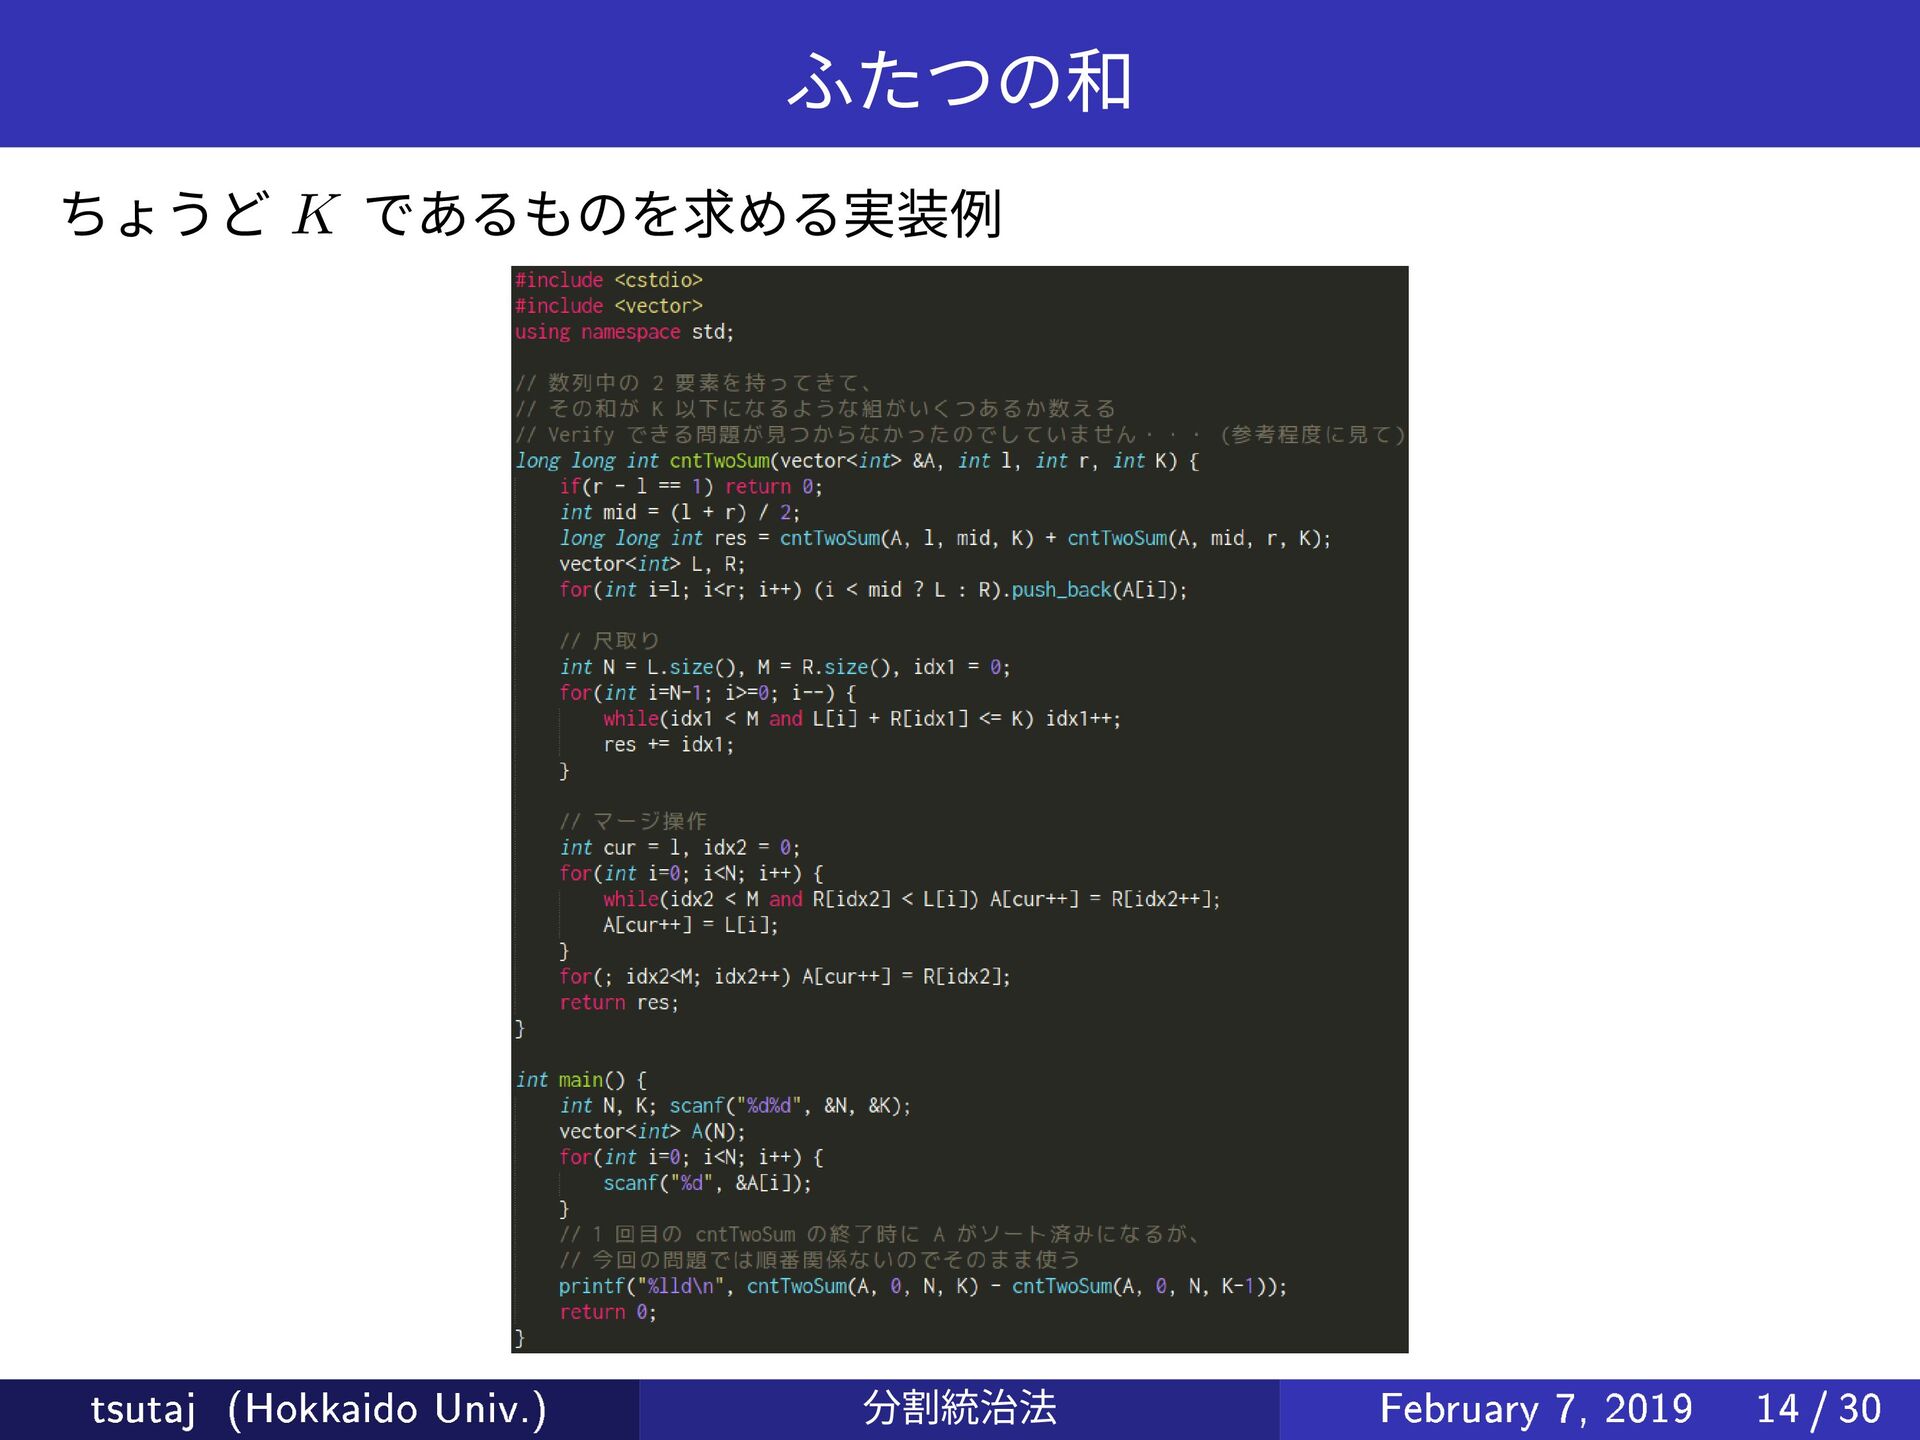The image size is (1920, 1440).
Task: Click the using namespace std line
Action: (x=624, y=332)
